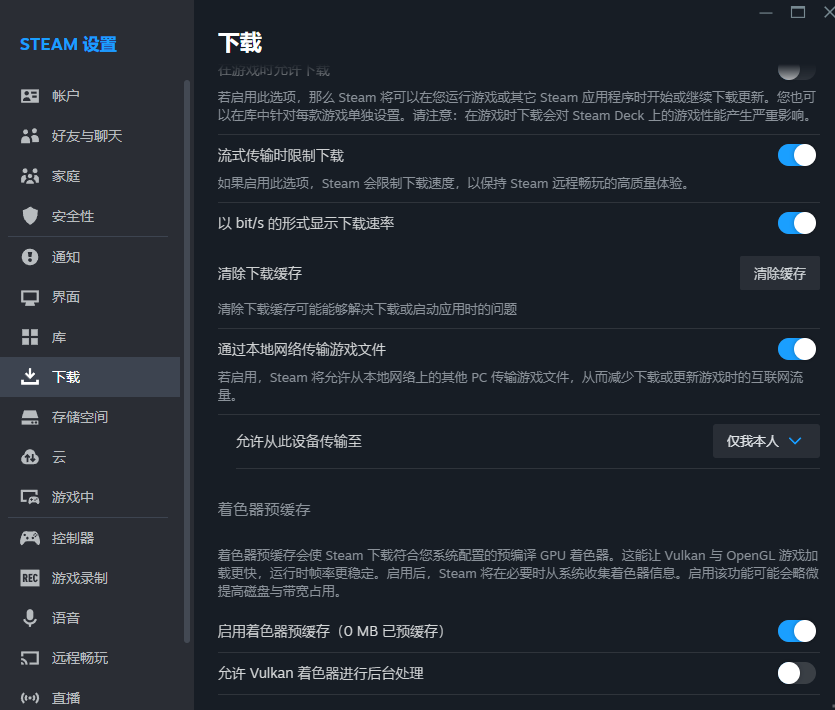The height and width of the screenshot is (710, 835).
Task: Click the 家庭 family group icon
Action: [x=30, y=176]
